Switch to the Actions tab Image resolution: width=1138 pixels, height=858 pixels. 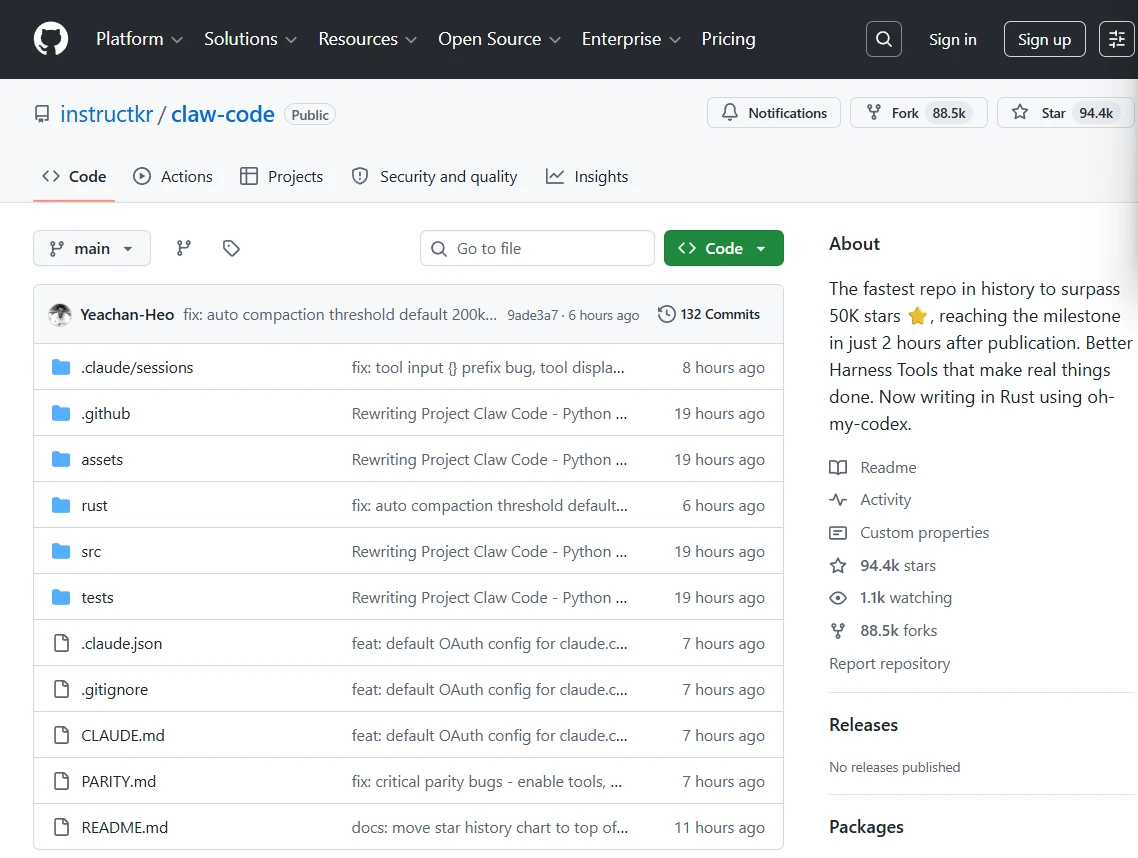[x=173, y=177]
